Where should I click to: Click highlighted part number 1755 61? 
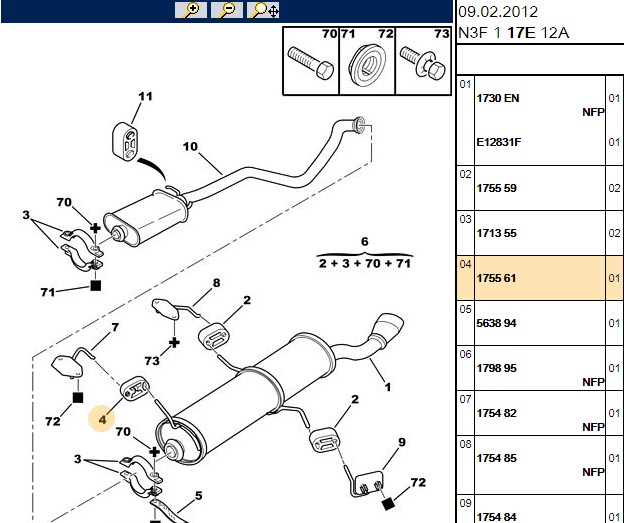pos(496,278)
